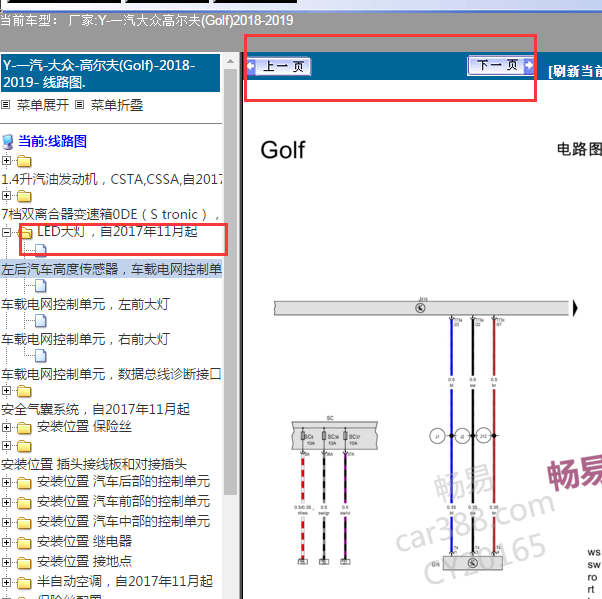Select 安装位置 保险丝 tree label
The width and height of the screenshot is (602, 599).
84,427
